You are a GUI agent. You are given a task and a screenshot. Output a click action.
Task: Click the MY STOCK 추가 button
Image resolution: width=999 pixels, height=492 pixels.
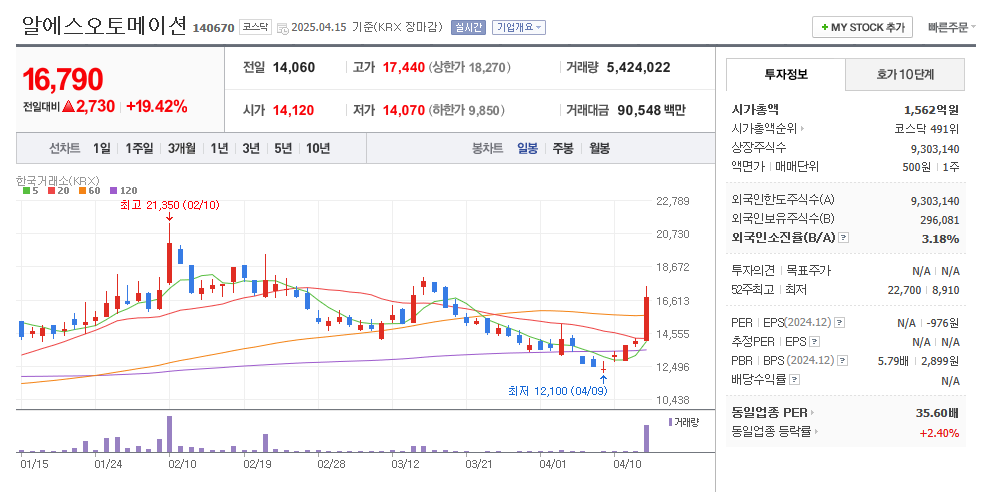tap(863, 27)
